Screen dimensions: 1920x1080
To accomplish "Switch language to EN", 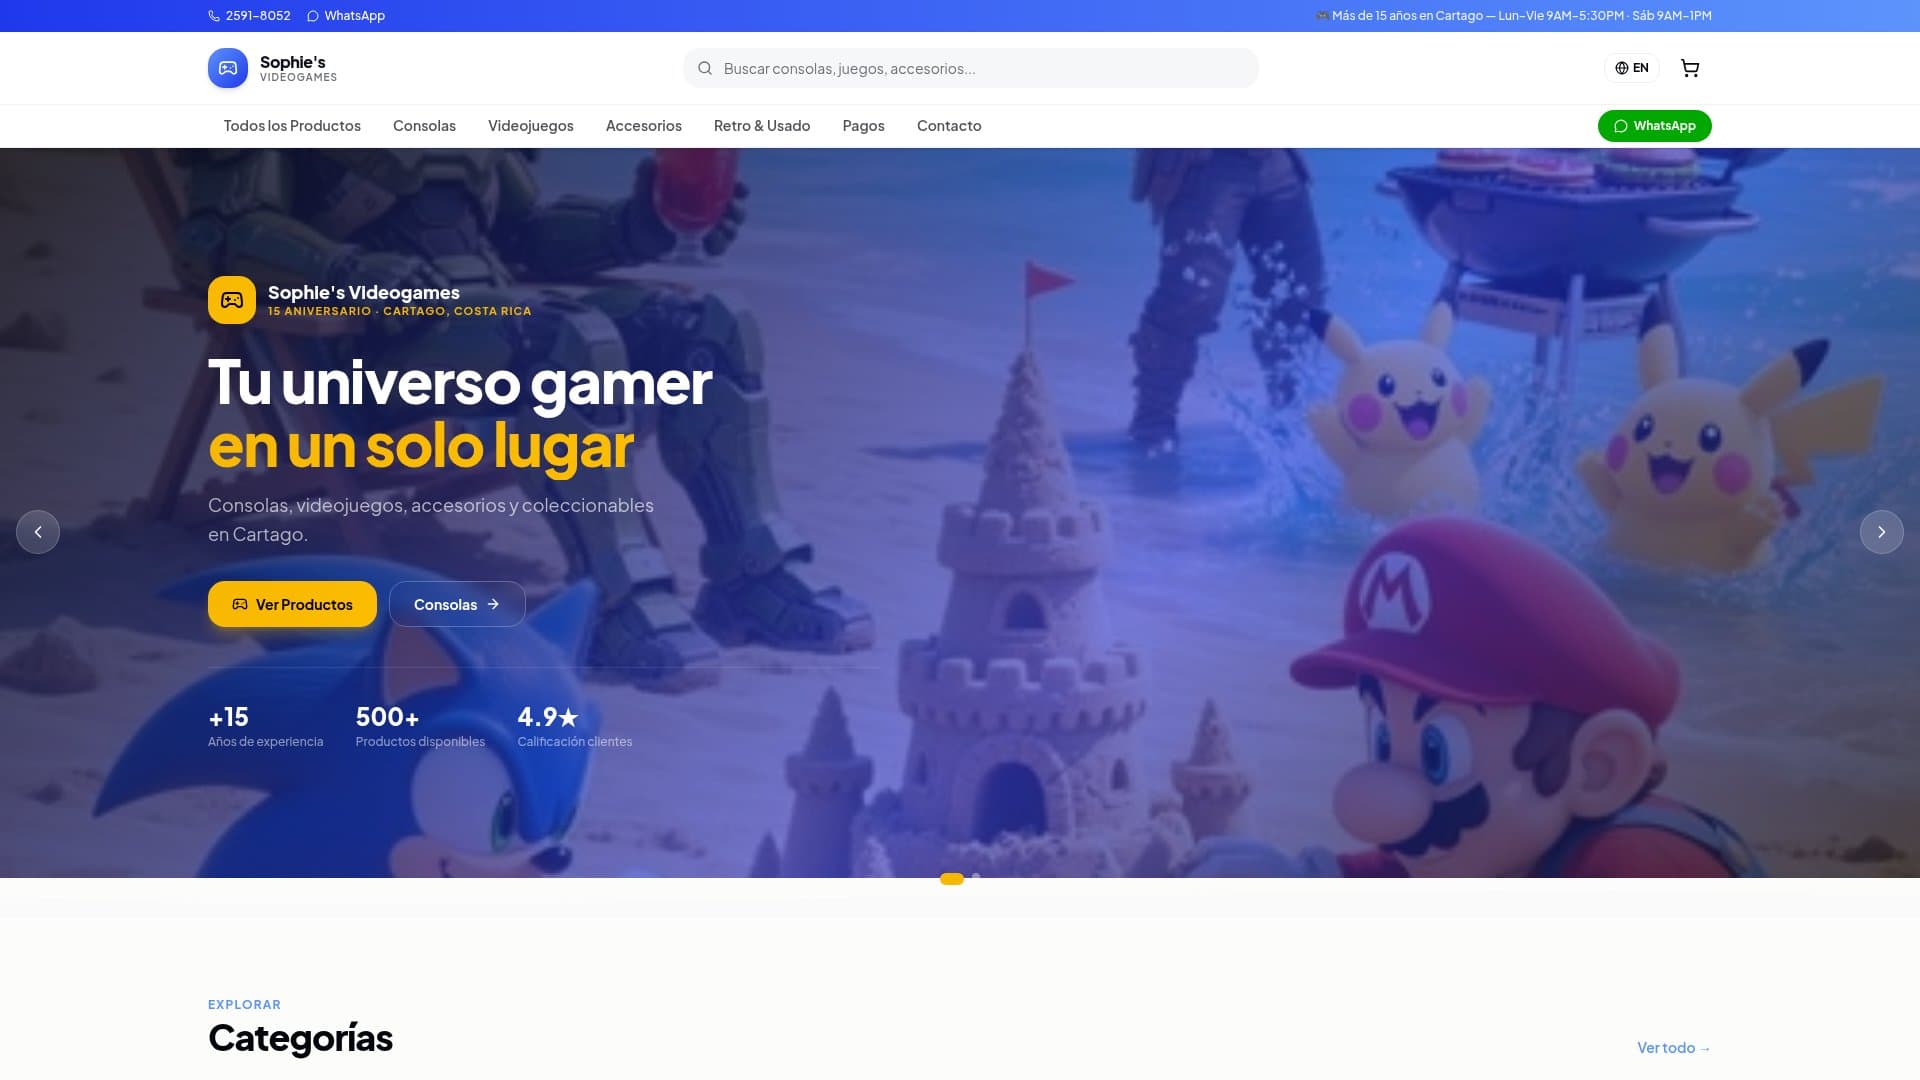I will click(x=1631, y=68).
